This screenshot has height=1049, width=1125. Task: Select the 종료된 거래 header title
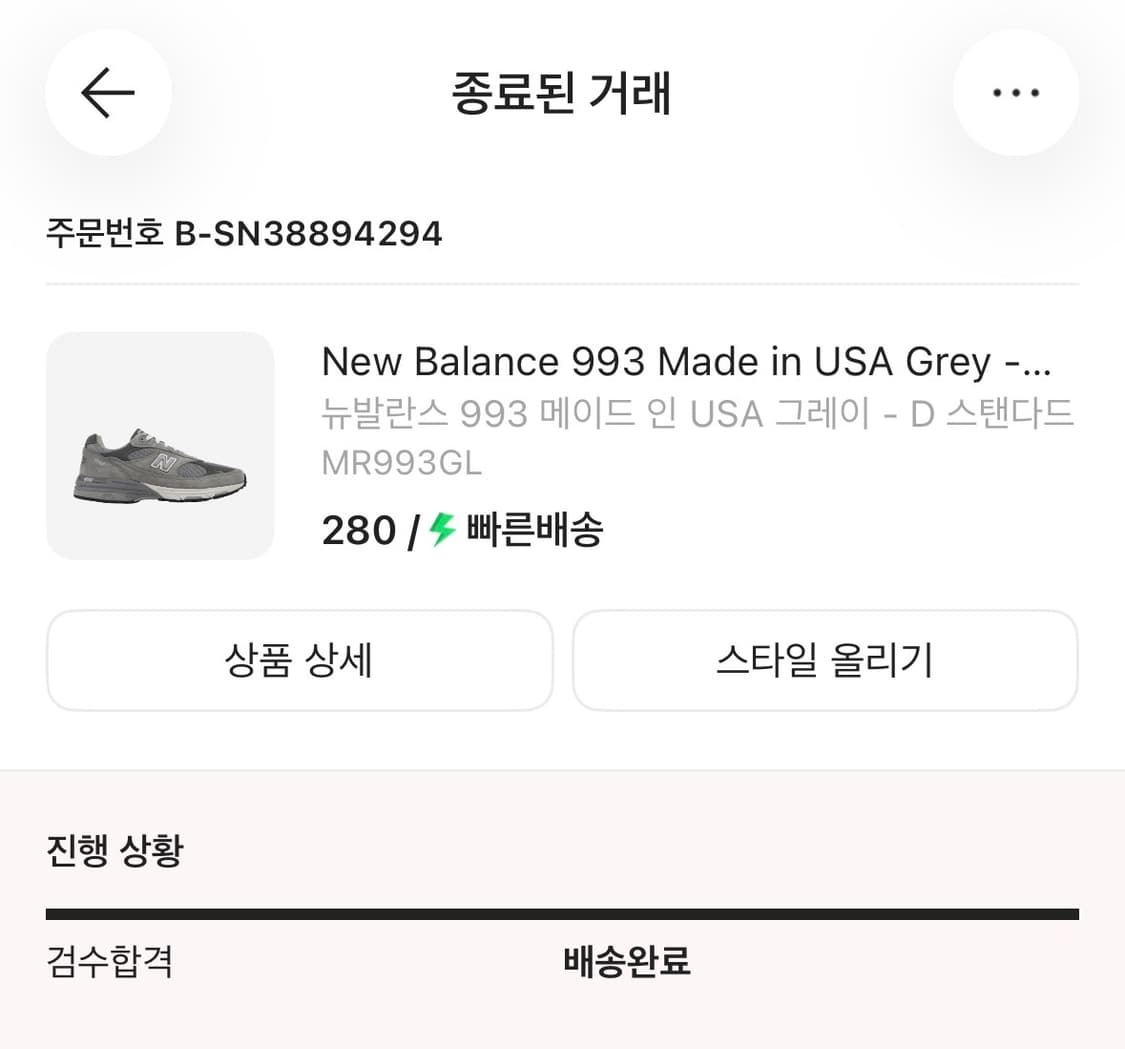pos(562,92)
